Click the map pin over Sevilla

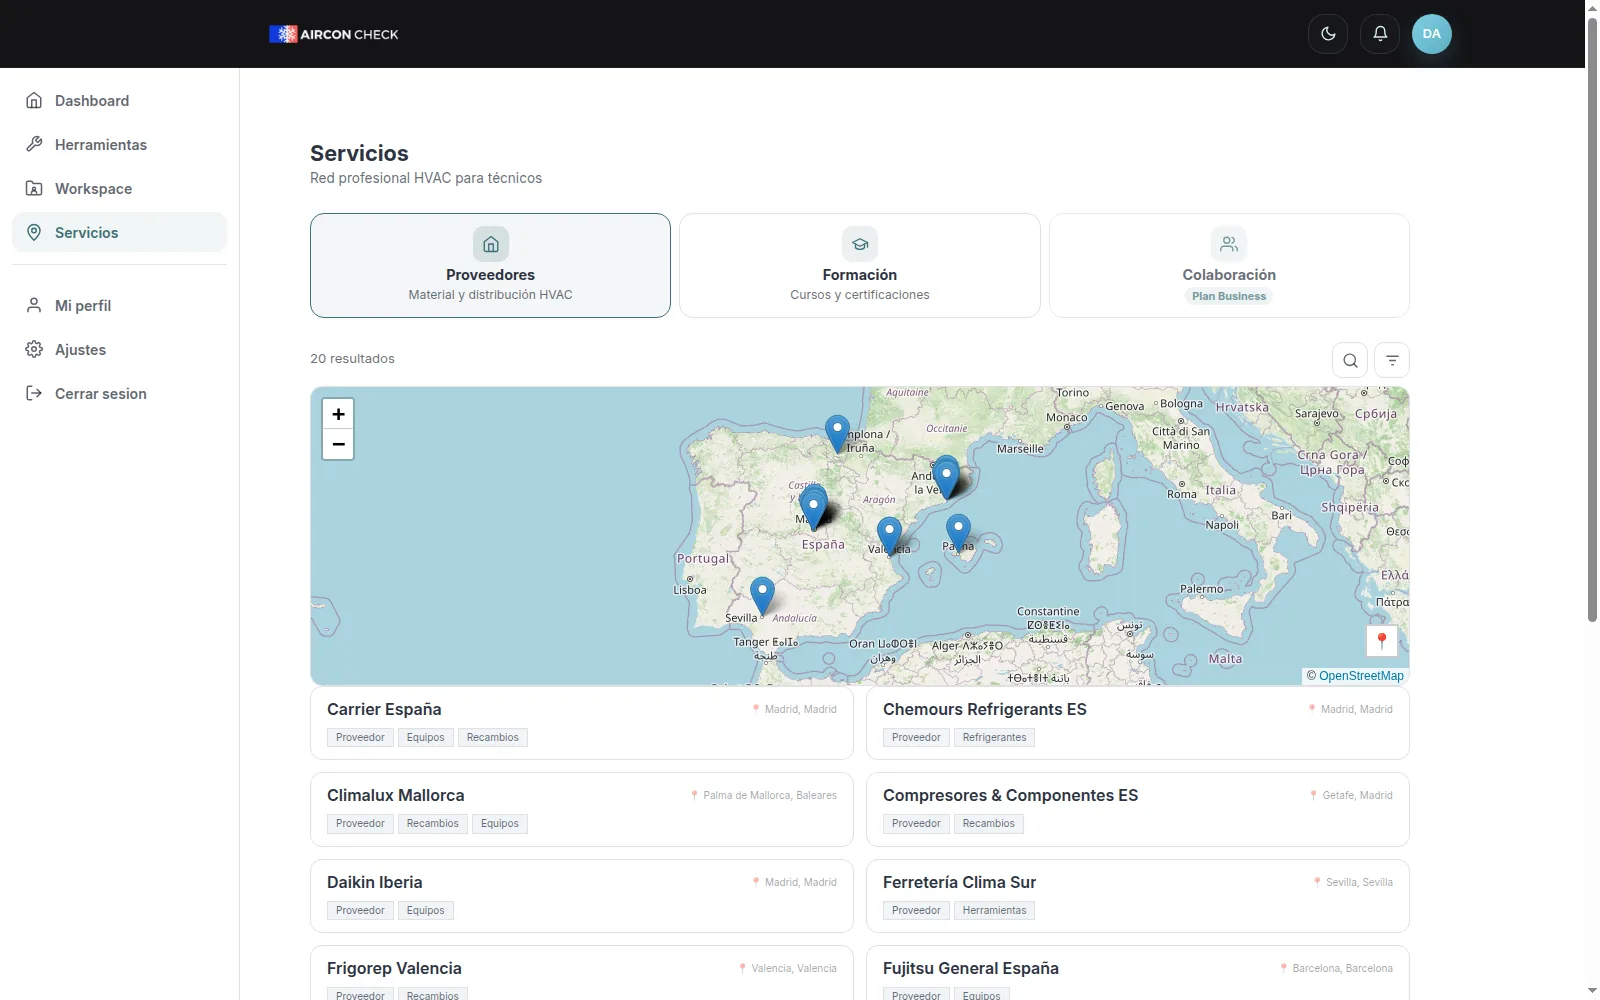(x=762, y=595)
